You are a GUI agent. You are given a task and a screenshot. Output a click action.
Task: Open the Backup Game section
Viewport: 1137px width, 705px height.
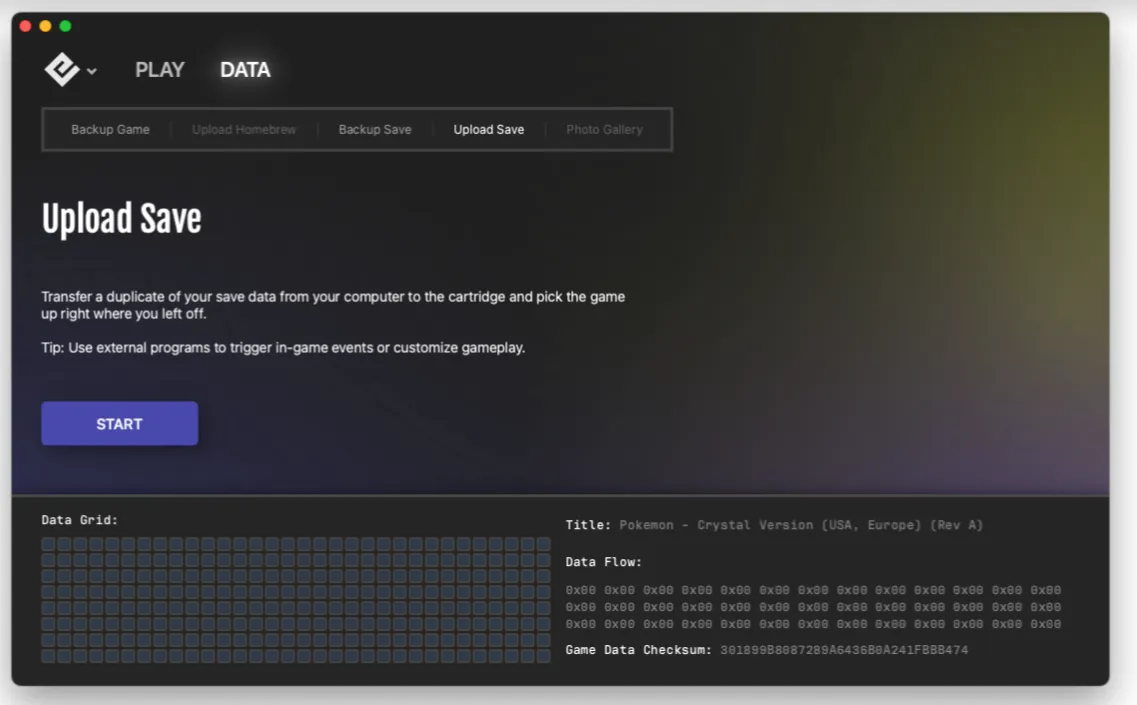(110, 129)
